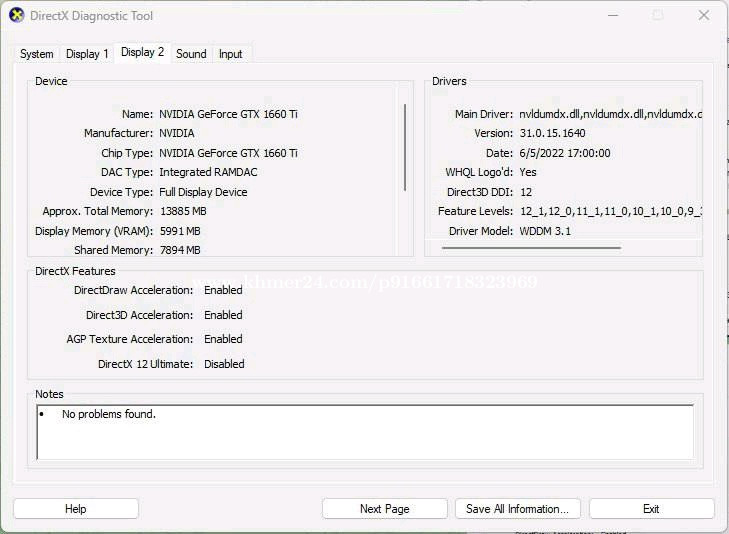729x534 pixels.
Task: Click the DirectX Diagnostic Tool title icon
Action: coord(17,15)
